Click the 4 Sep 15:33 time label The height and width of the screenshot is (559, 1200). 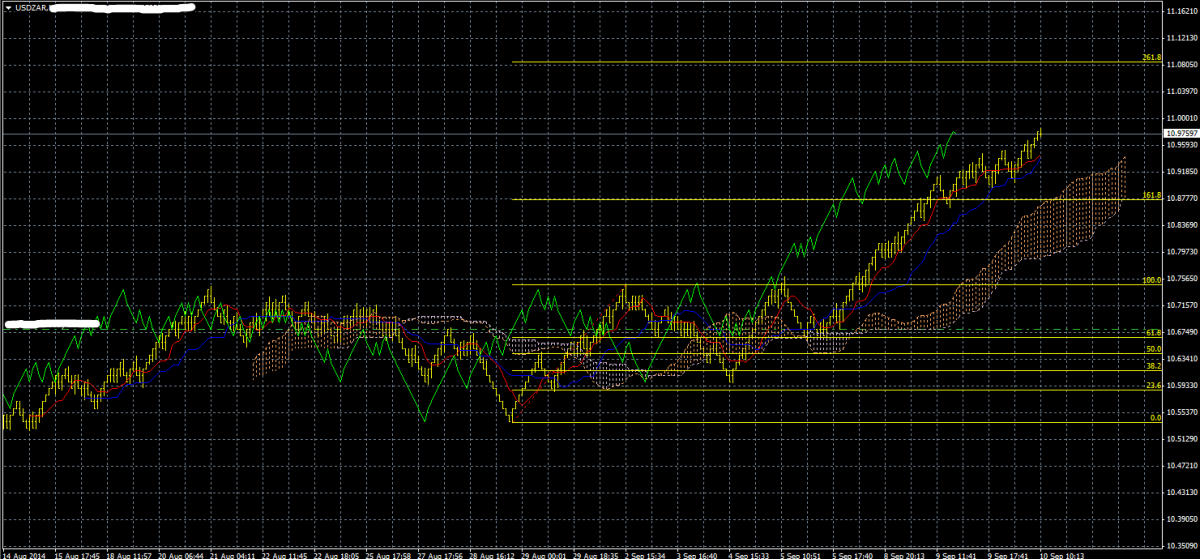coord(749,554)
